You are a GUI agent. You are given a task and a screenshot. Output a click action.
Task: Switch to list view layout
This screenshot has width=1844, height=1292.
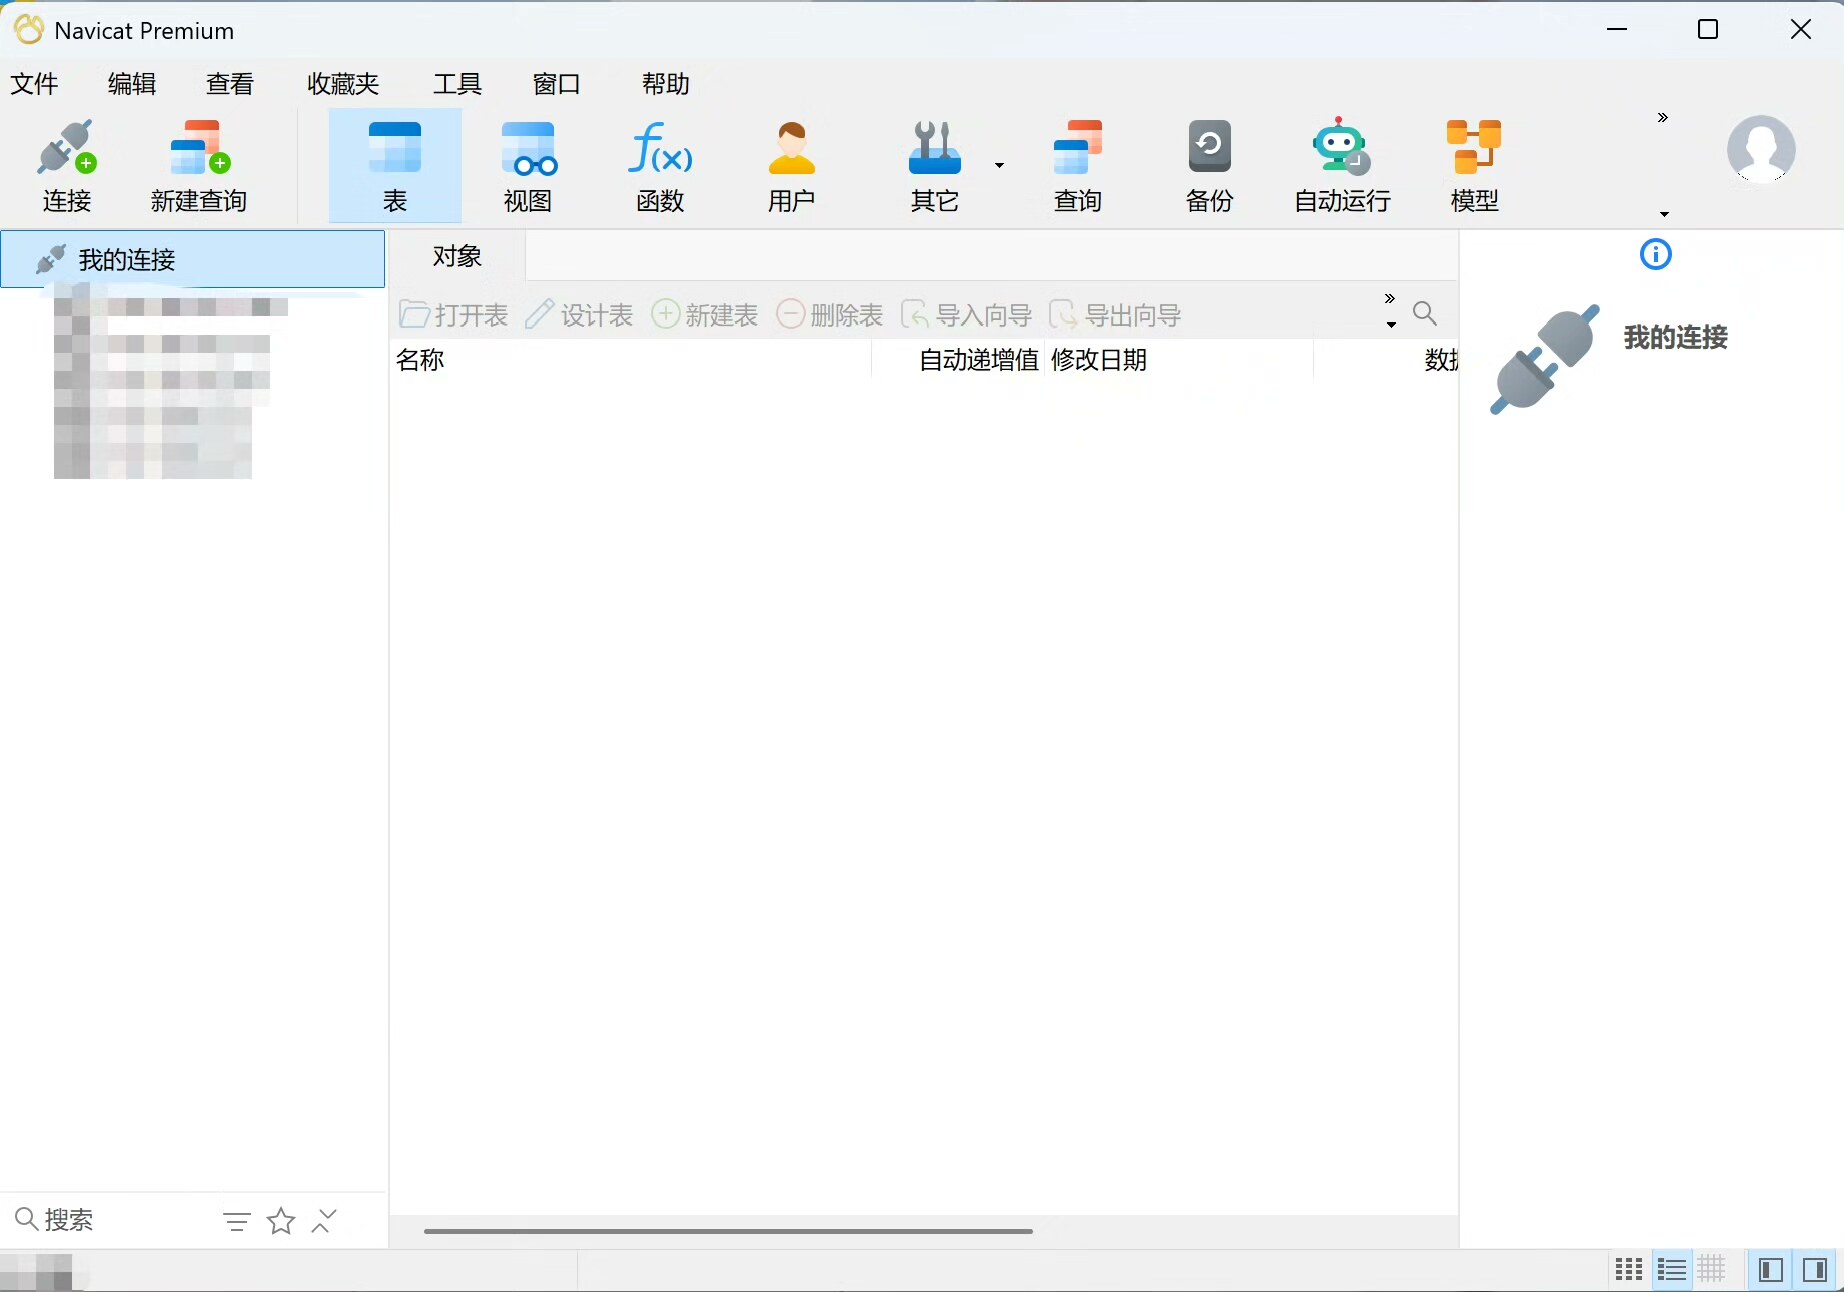[x=1671, y=1270]
